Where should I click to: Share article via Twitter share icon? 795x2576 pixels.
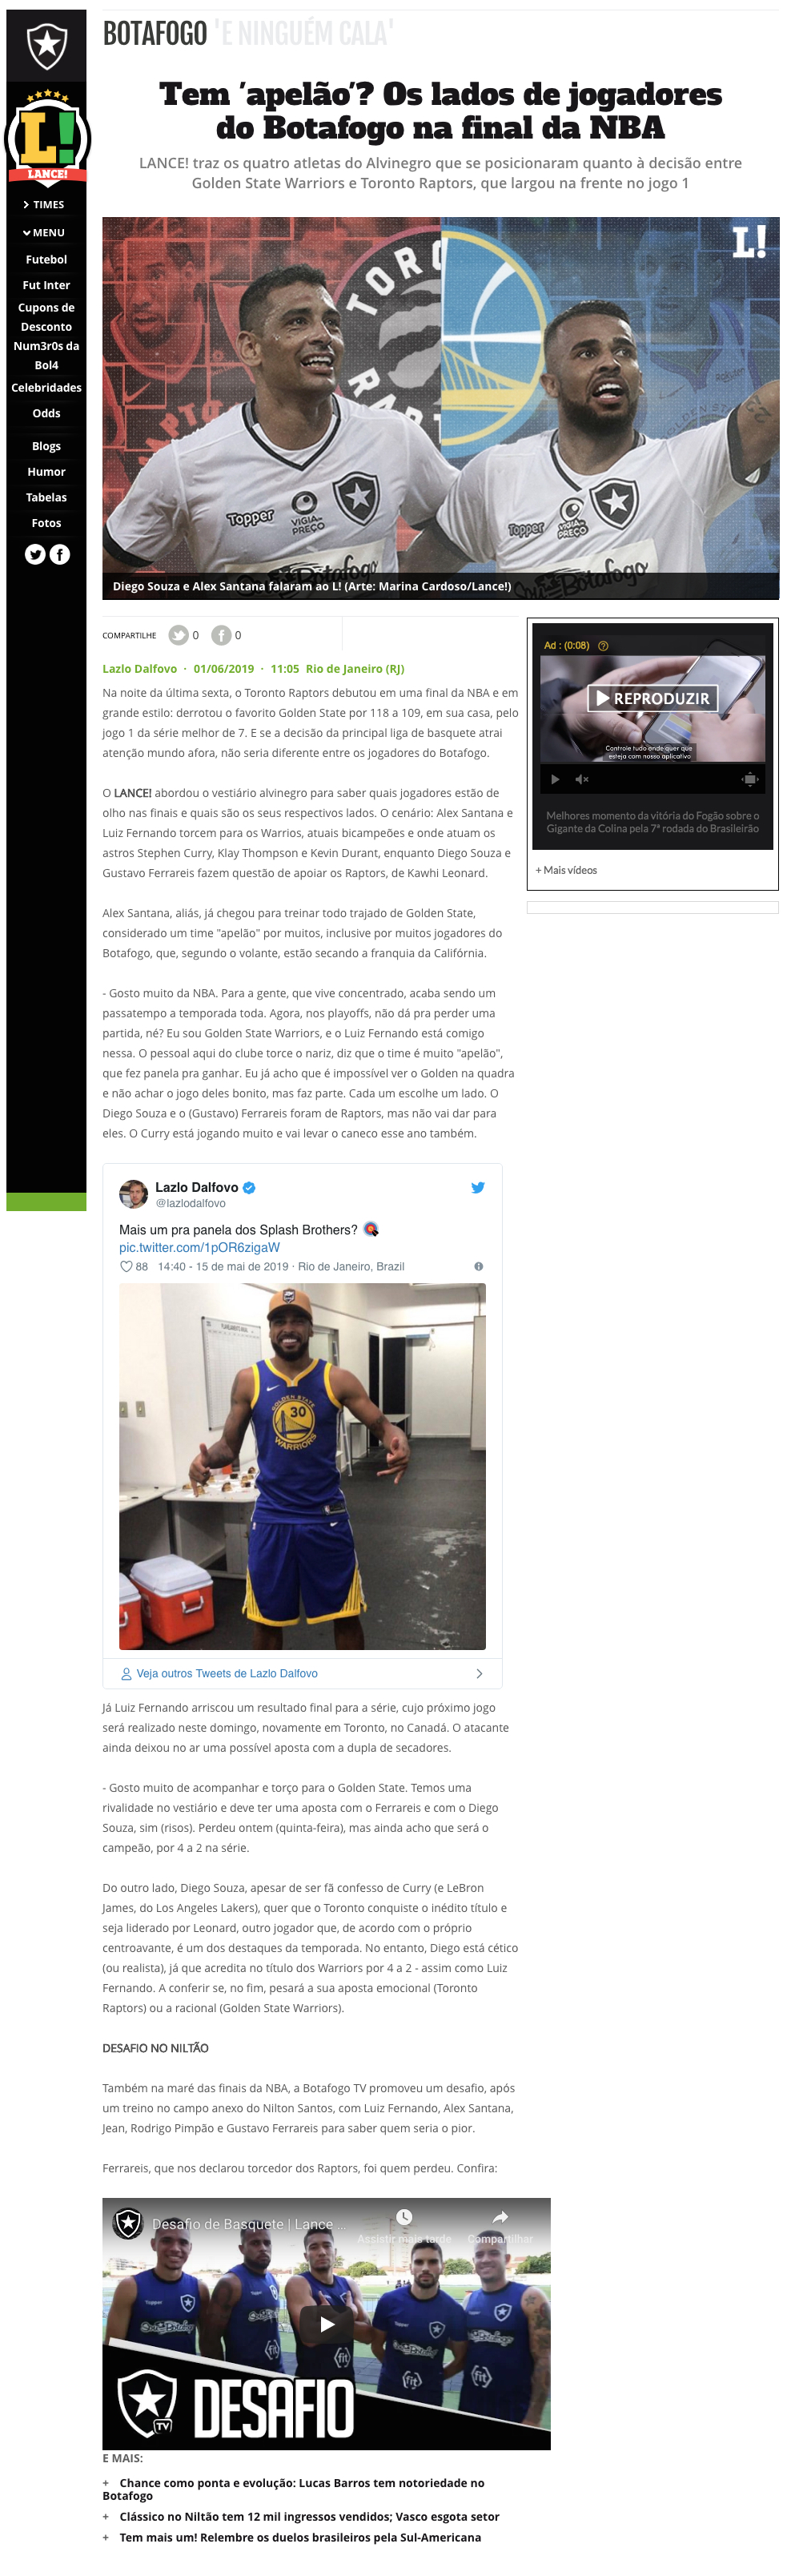click(x=178, y=635)
